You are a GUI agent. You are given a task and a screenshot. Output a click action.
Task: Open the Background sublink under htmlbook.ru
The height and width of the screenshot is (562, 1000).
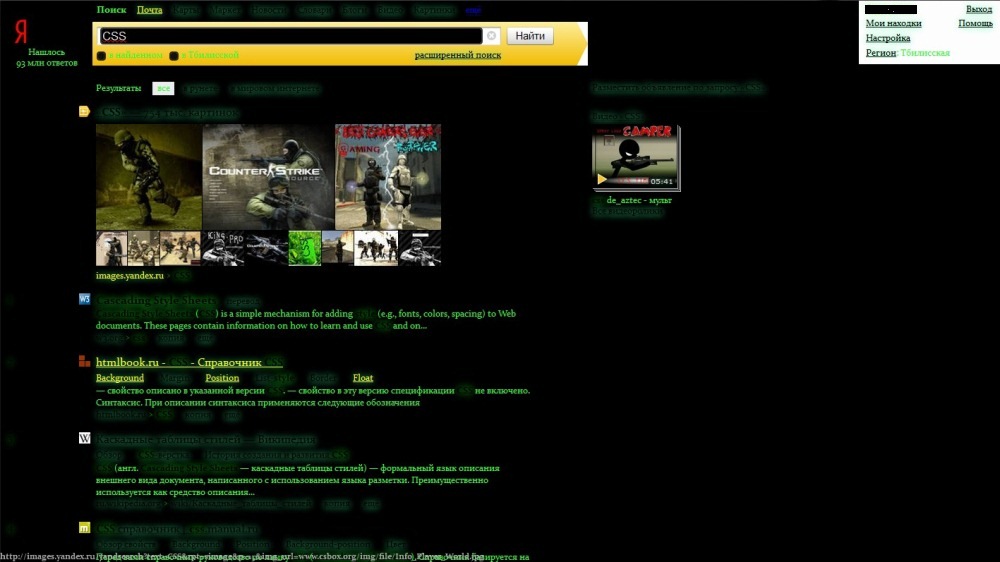[120, 378]
